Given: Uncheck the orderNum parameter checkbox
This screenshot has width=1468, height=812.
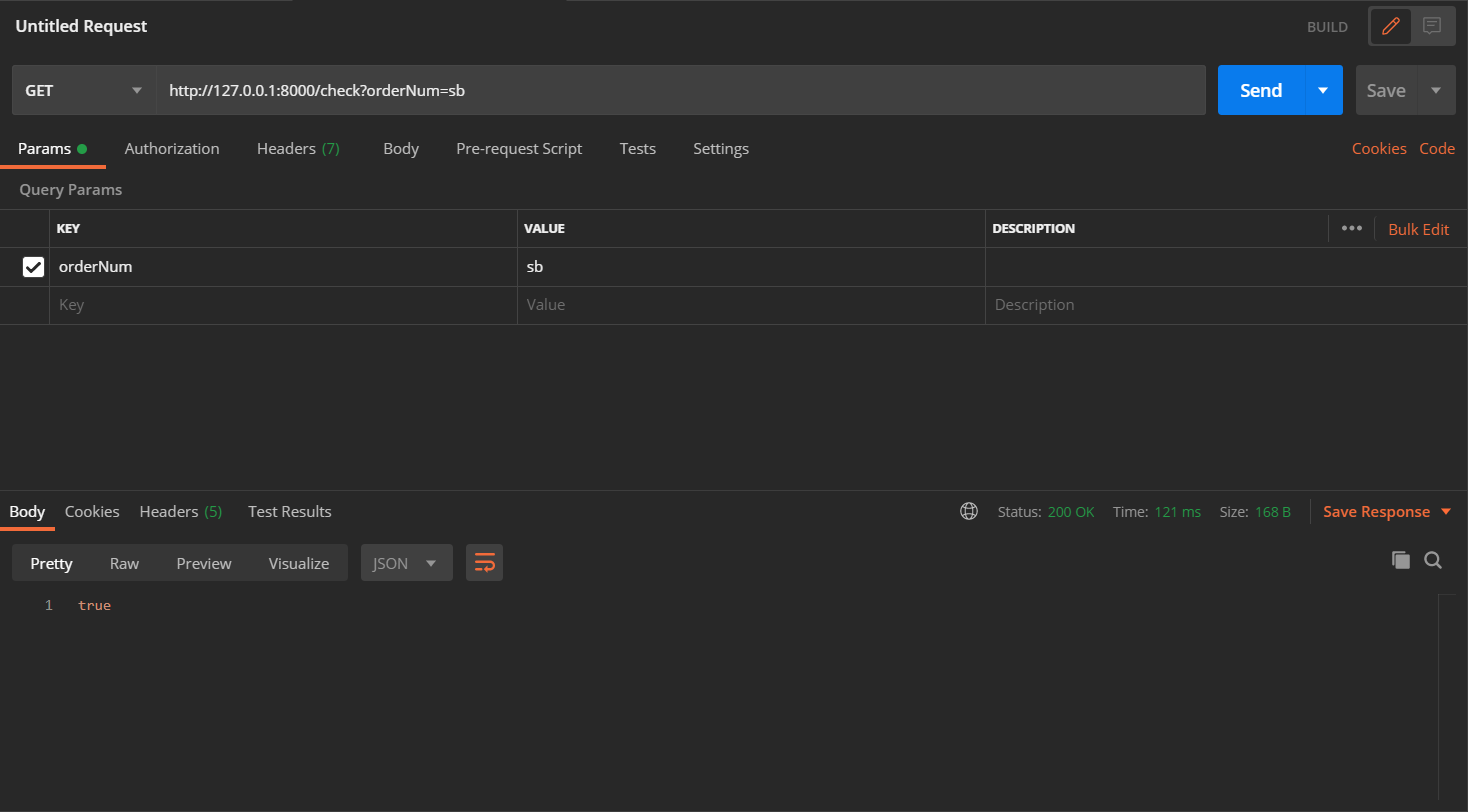Looking at the screenshot, I should pyautogui.click(x=33, y=267).
